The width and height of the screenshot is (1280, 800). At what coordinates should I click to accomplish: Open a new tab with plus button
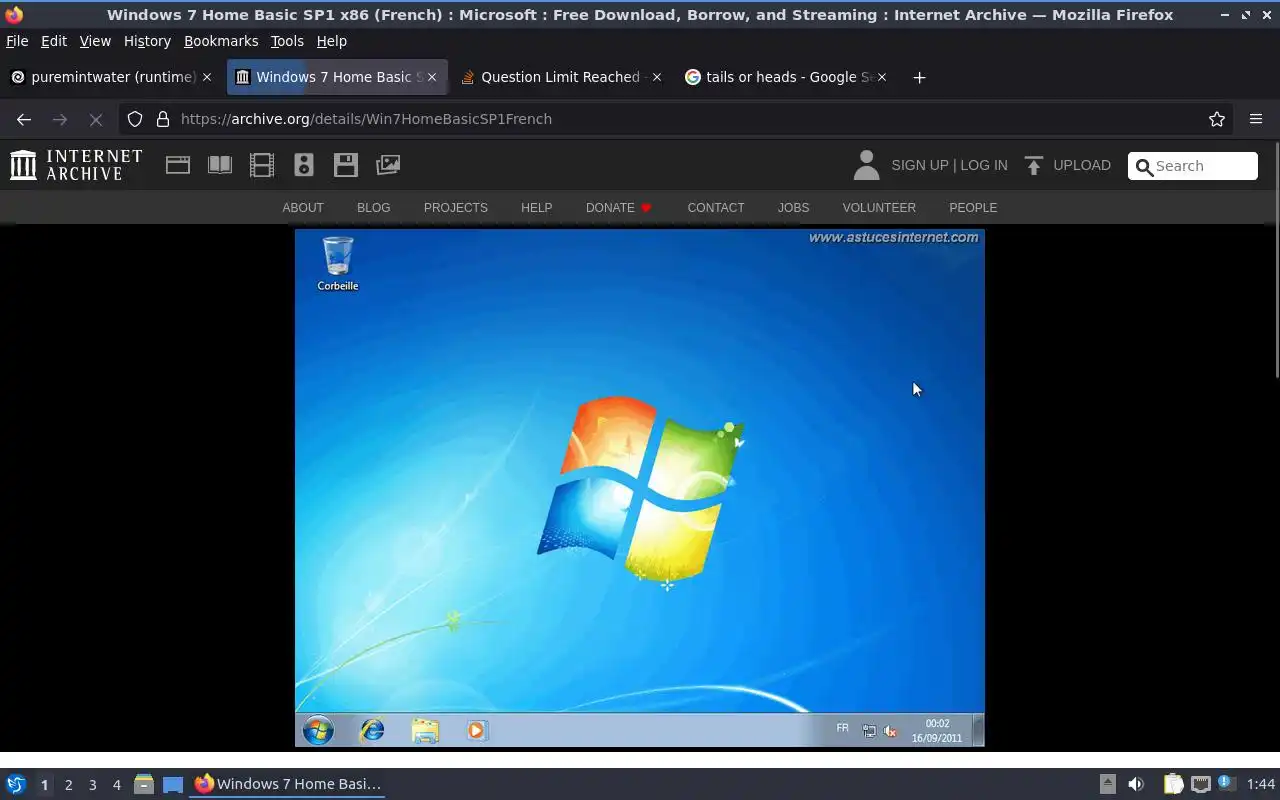(919, 77)
